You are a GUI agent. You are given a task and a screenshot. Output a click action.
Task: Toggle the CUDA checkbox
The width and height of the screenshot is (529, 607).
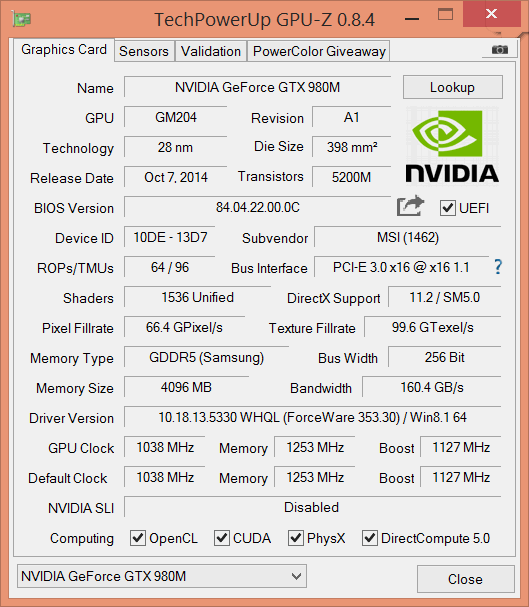click(222, 538)
